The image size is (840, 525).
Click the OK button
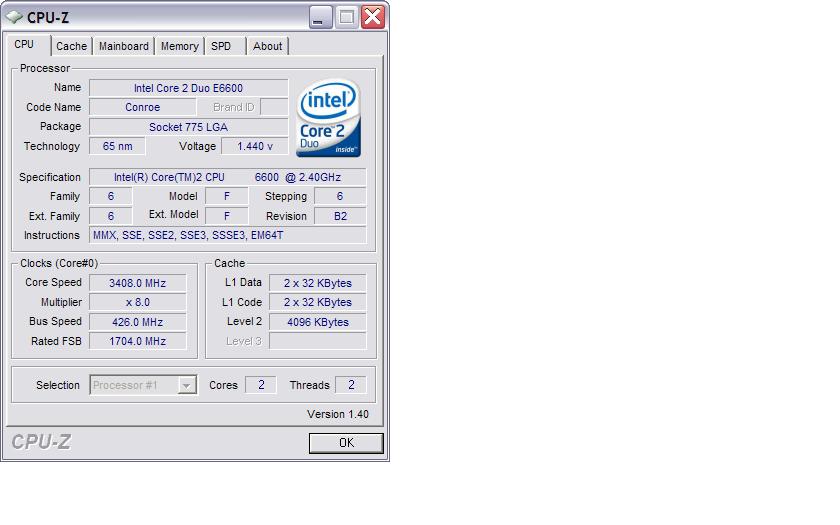coord(346,443)
